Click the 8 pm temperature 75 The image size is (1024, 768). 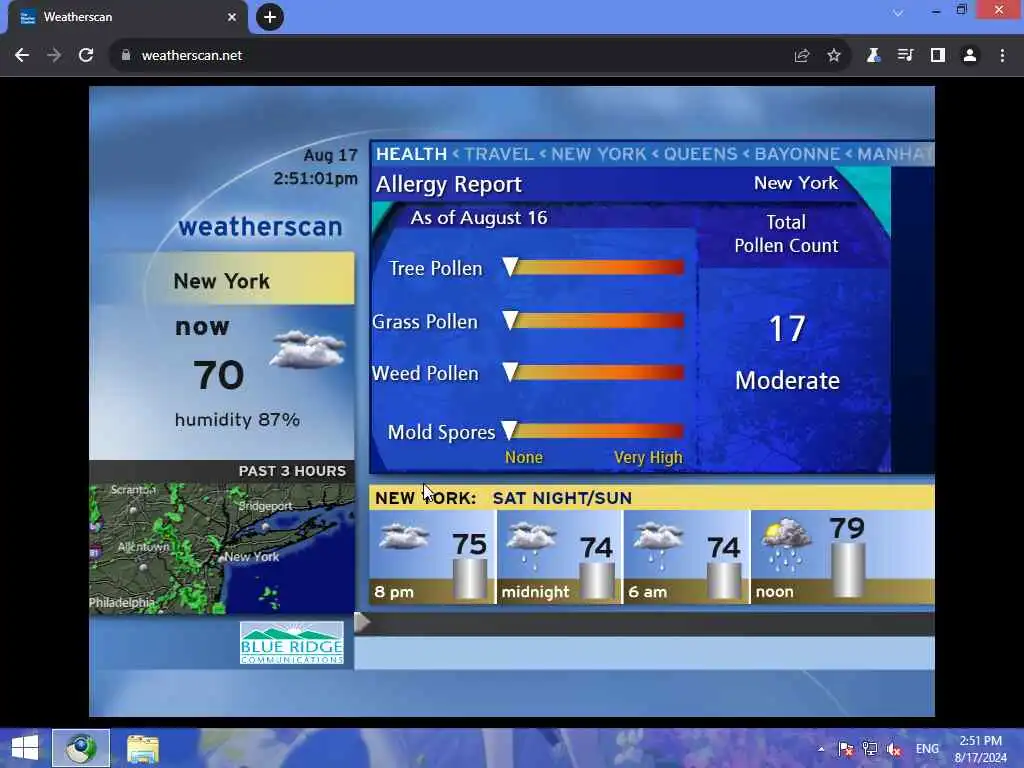[x=470, y=544]
